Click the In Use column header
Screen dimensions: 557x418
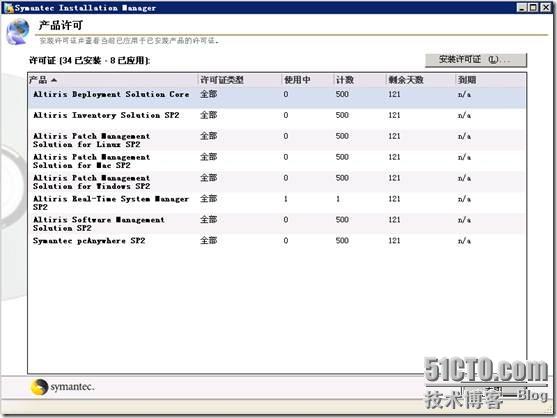307,80
